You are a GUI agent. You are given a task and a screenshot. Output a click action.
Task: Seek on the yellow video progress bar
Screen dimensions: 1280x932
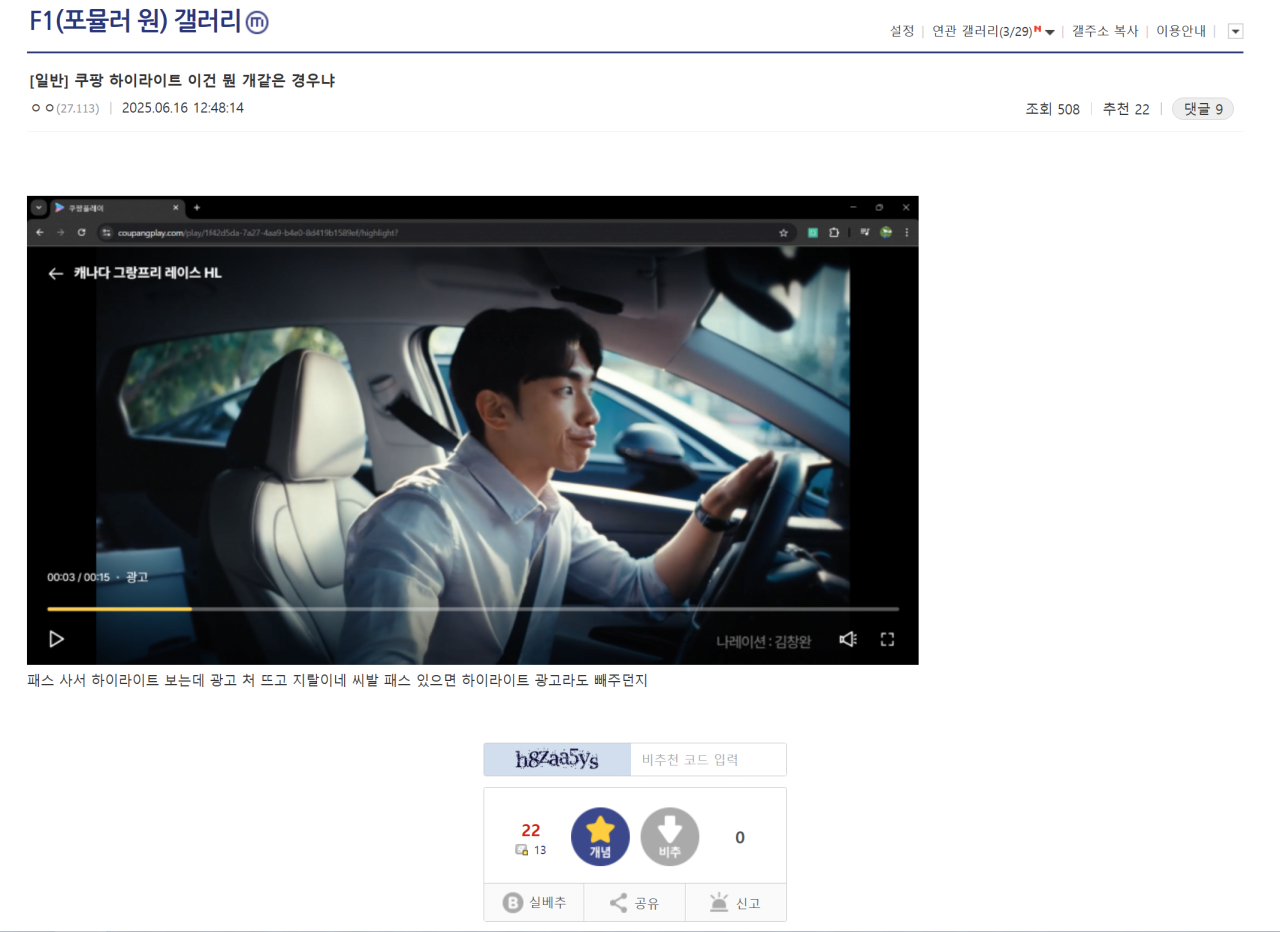tap(473, 609)
